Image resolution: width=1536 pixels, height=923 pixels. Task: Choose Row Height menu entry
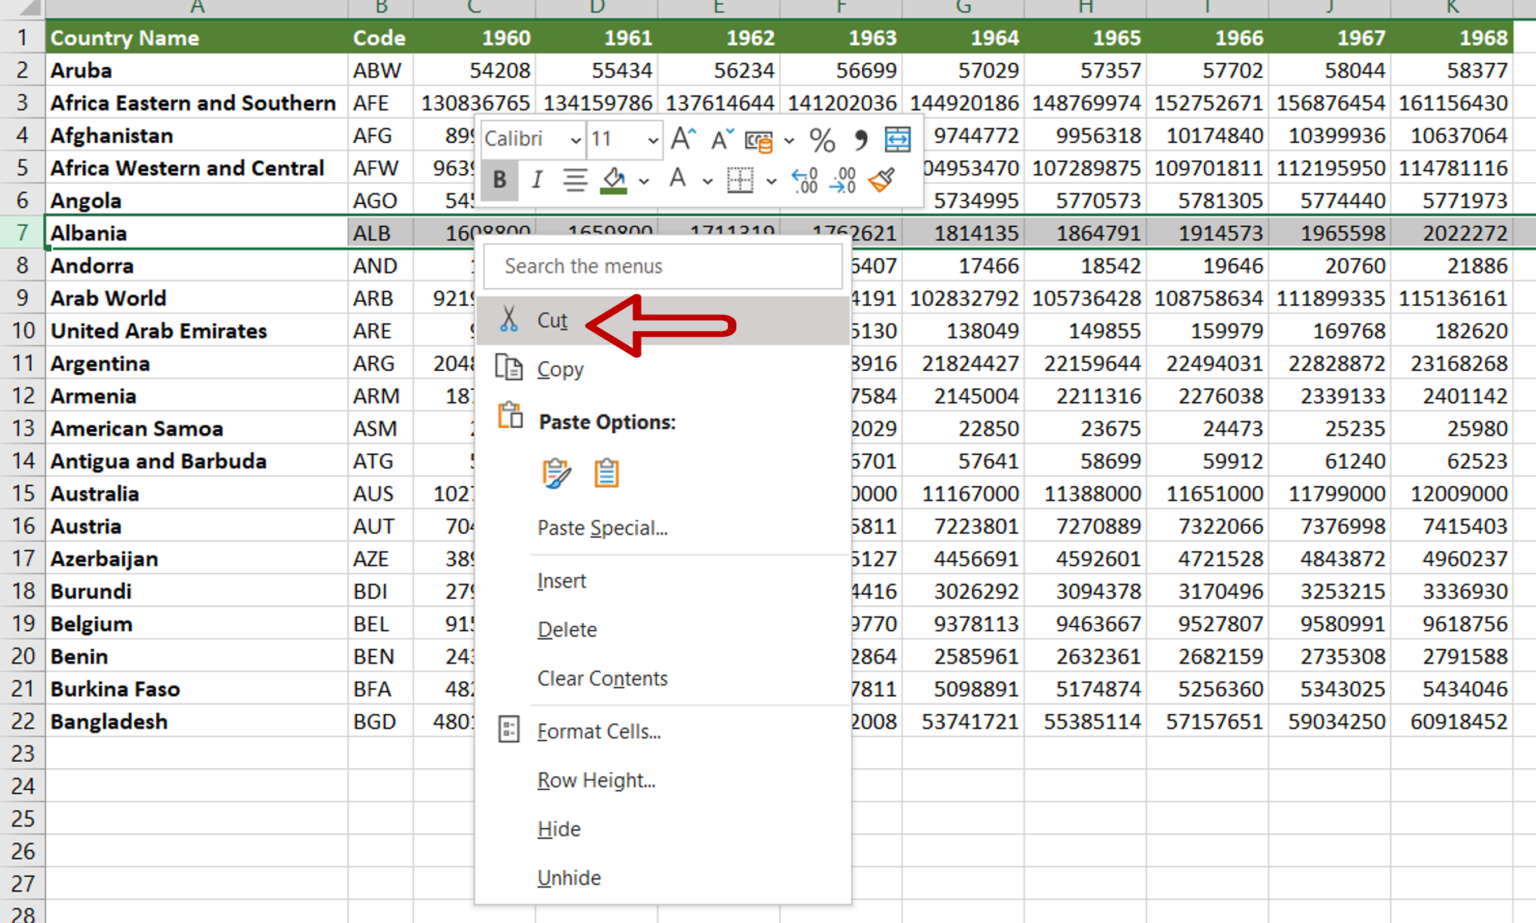tap(664, 781)
